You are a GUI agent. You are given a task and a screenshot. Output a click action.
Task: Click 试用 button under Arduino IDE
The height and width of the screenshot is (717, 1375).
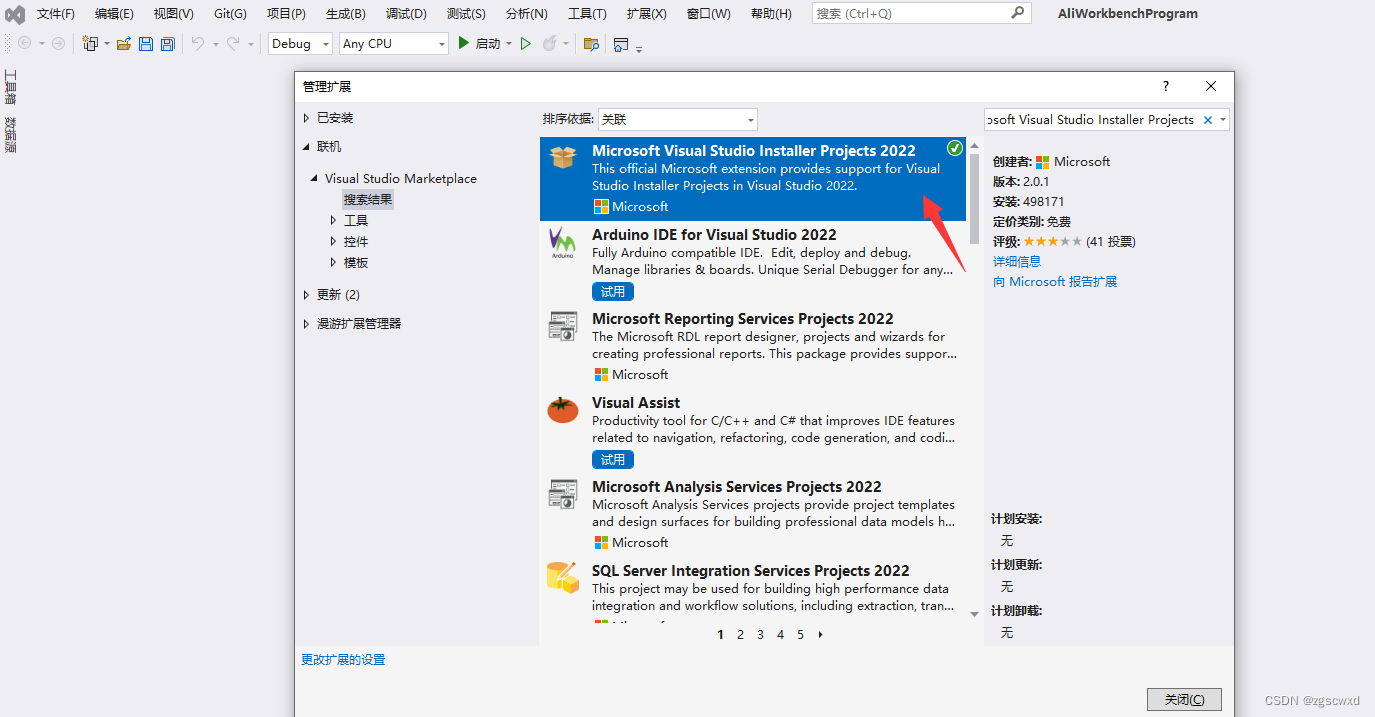613,292
